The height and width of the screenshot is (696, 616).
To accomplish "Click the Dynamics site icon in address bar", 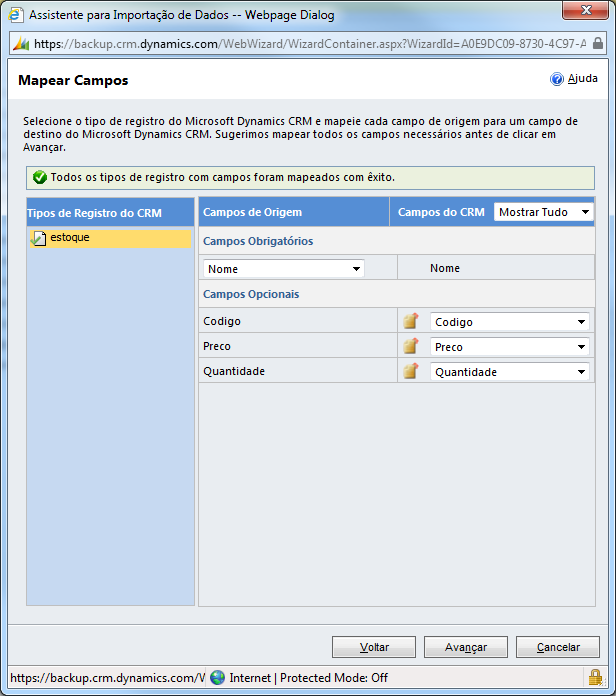I will (21, 44).
